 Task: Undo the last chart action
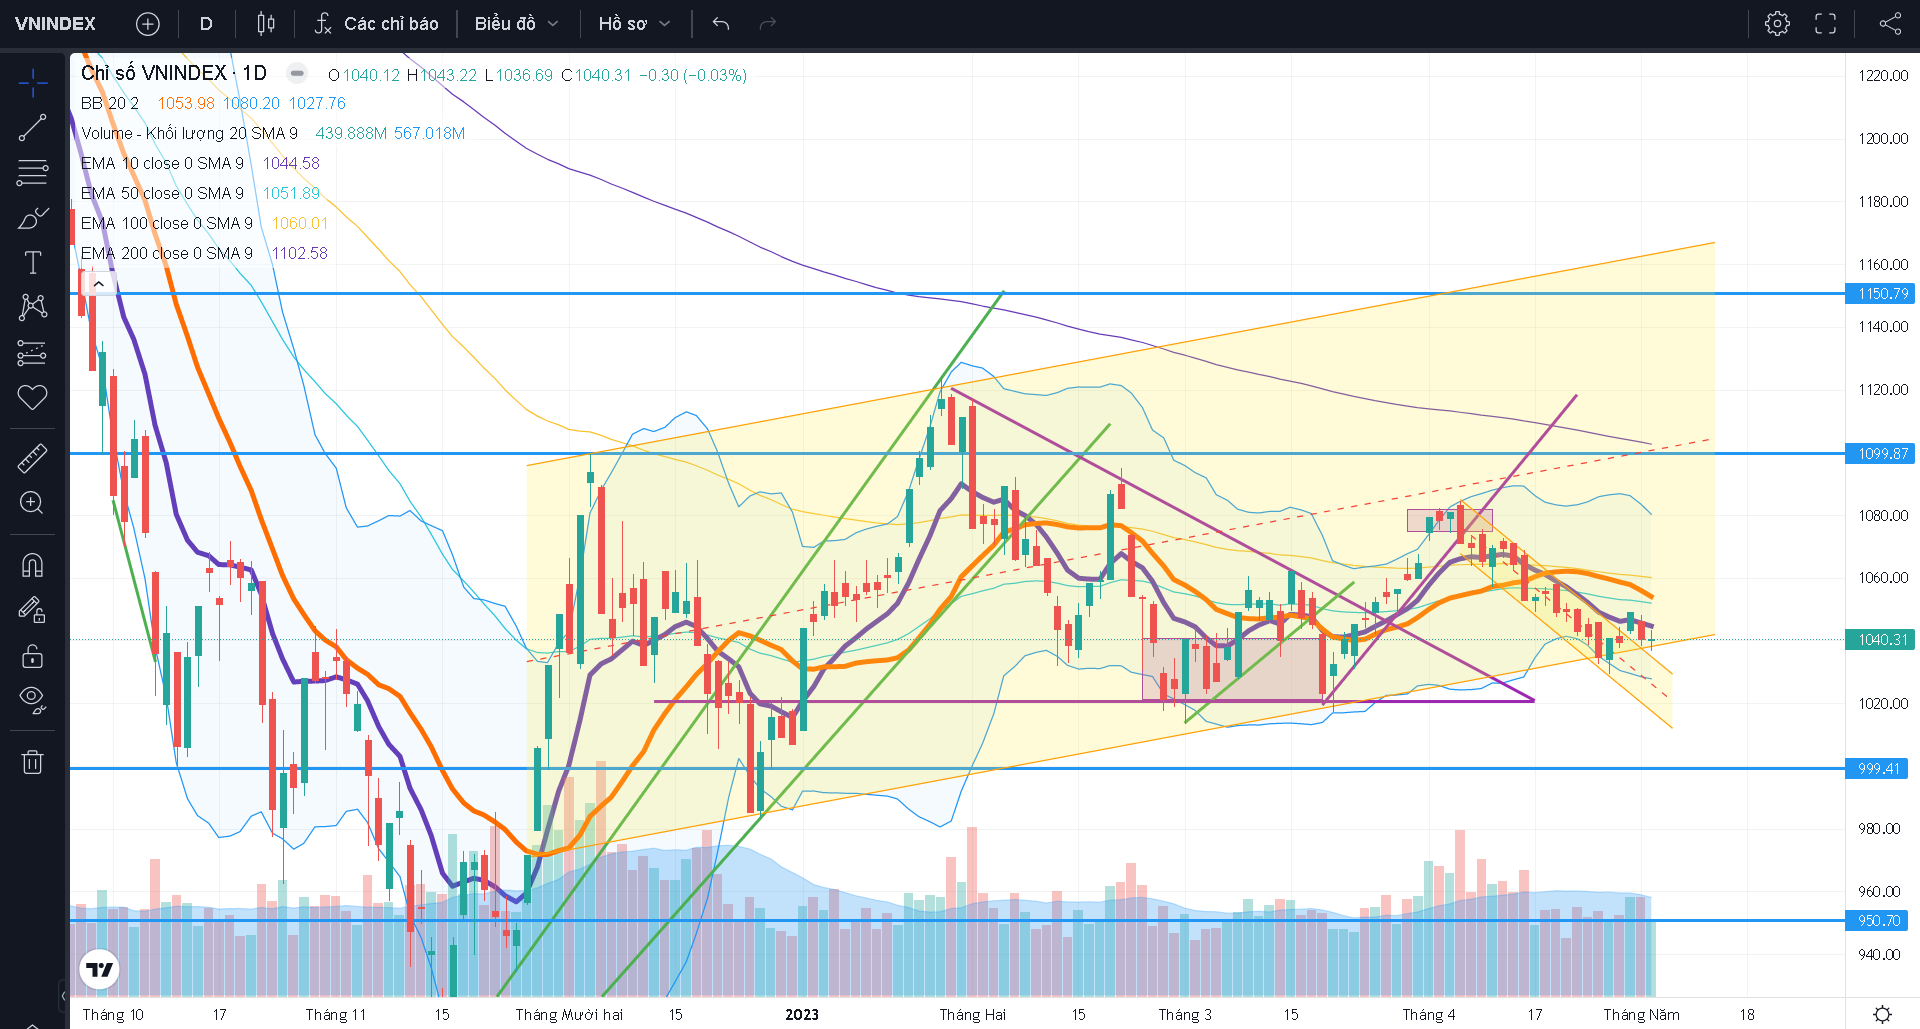pyautogui.click(x=721, y=24)
